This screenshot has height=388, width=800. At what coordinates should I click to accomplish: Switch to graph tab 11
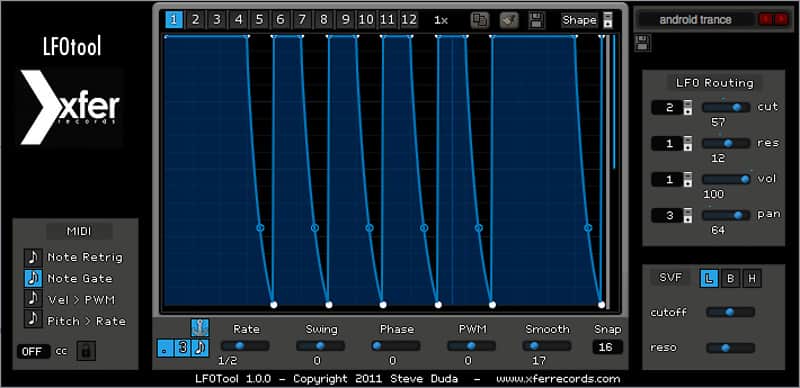pos(387,20)
